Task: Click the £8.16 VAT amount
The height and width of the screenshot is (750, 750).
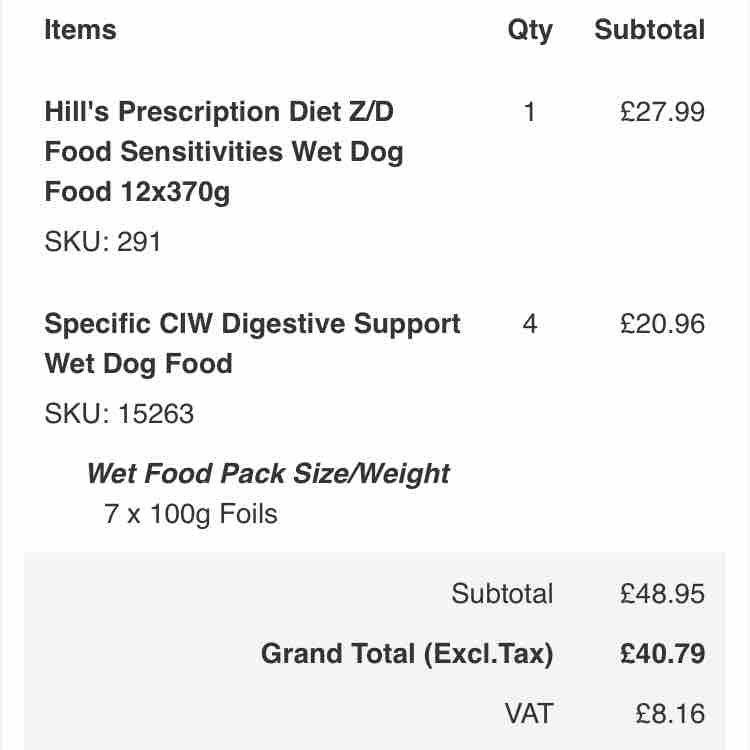Action: [670, 714]
